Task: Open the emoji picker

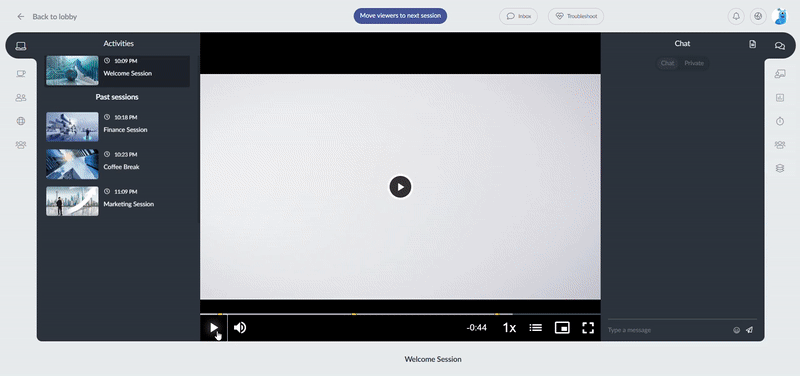Action: (736, 330)
